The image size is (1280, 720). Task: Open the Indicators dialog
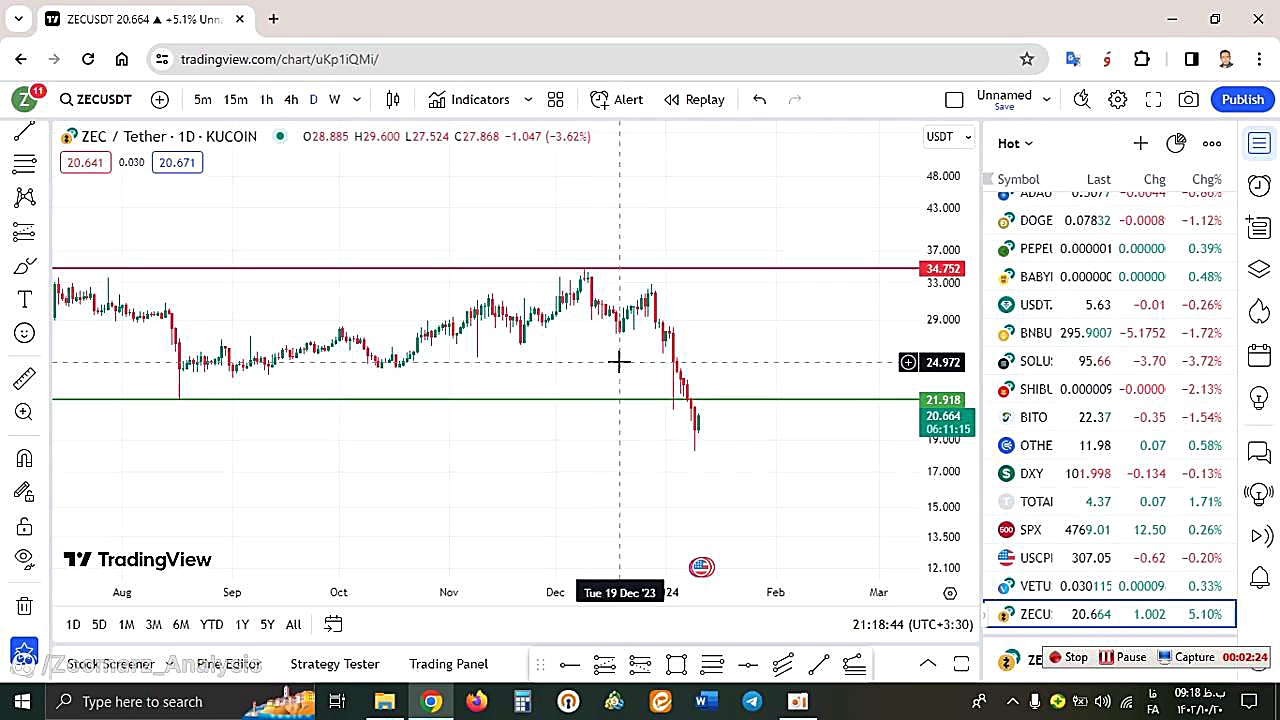[469, 99]
